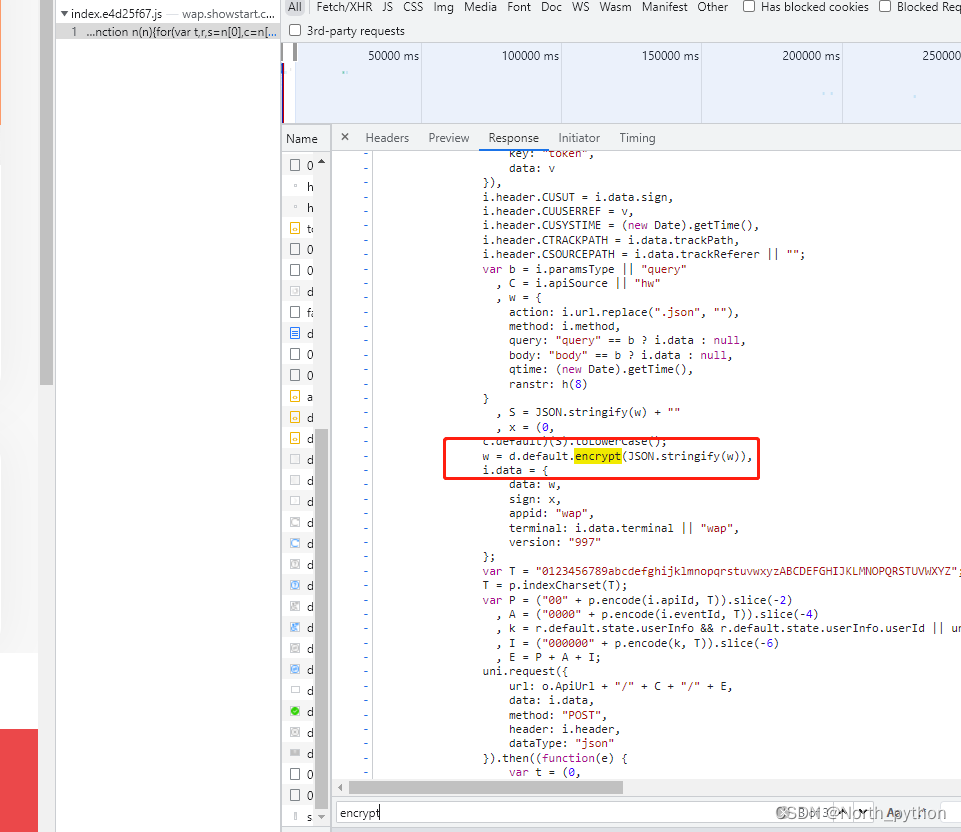This screenshot has width=961, height=832.
Task: Filter requests by JS
Action: coord(387,7)
